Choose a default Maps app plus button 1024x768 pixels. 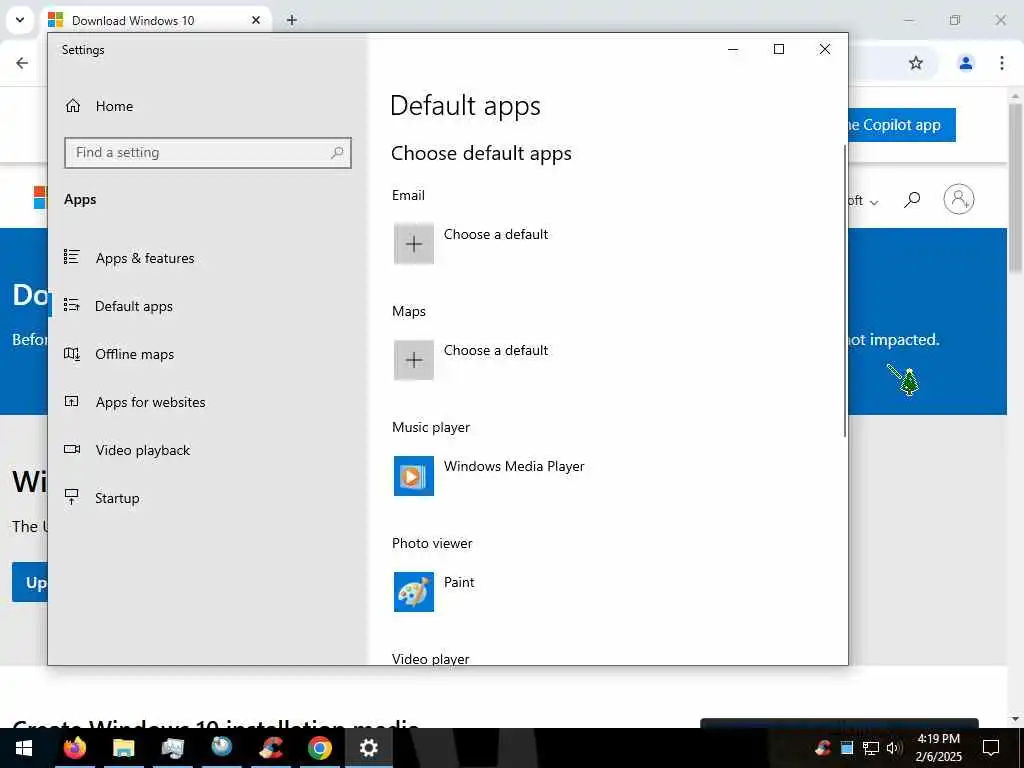[x=414, y=360]
